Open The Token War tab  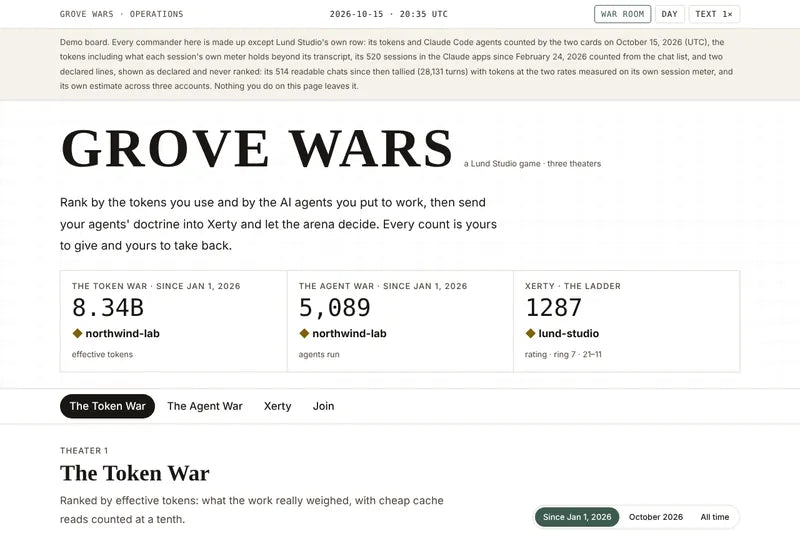(x=107, y=406)
